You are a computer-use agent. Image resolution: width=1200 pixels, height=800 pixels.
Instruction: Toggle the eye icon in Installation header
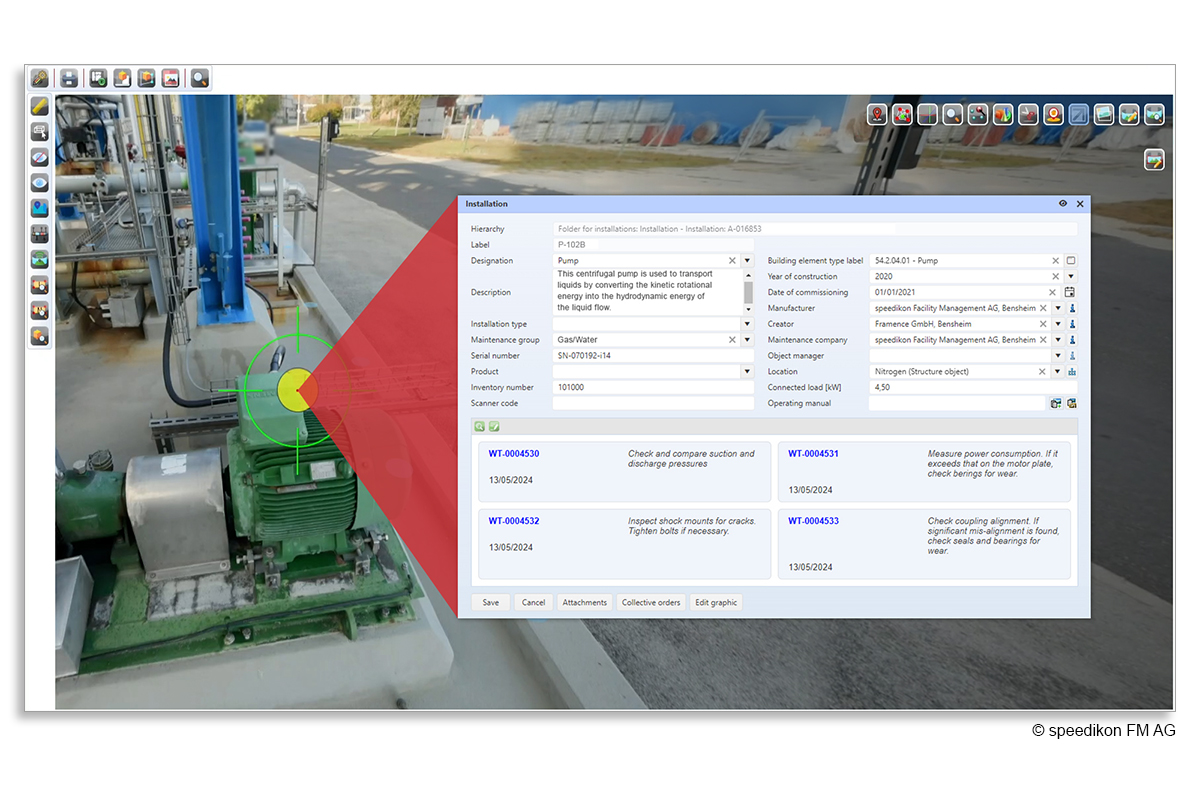click(1063, 204)
